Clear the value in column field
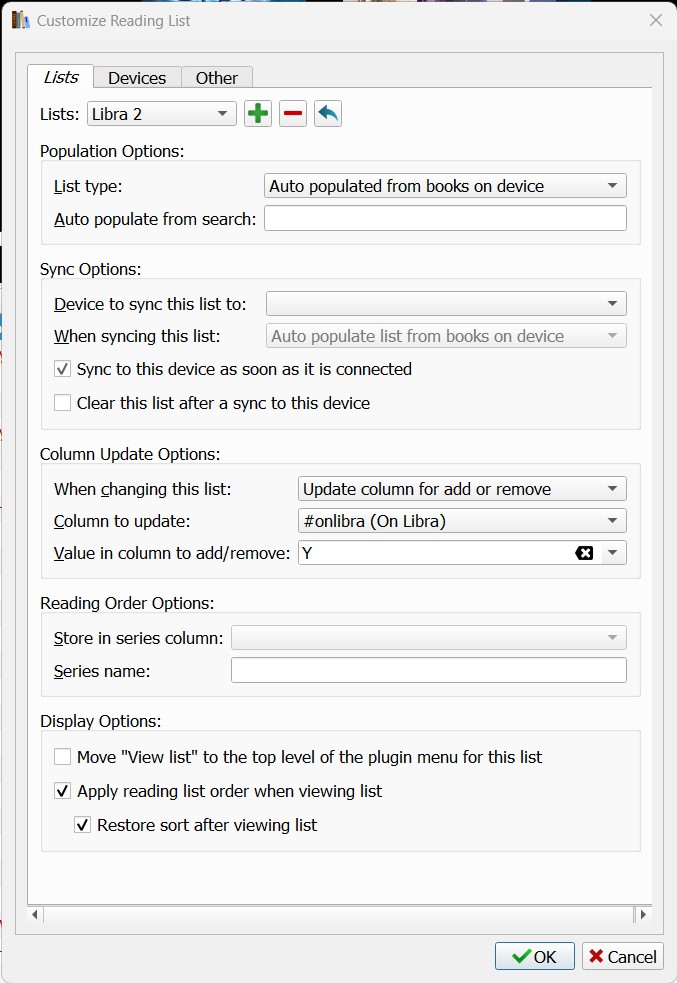The width and height of the screenshot is (677, 983). coord(584,553)
